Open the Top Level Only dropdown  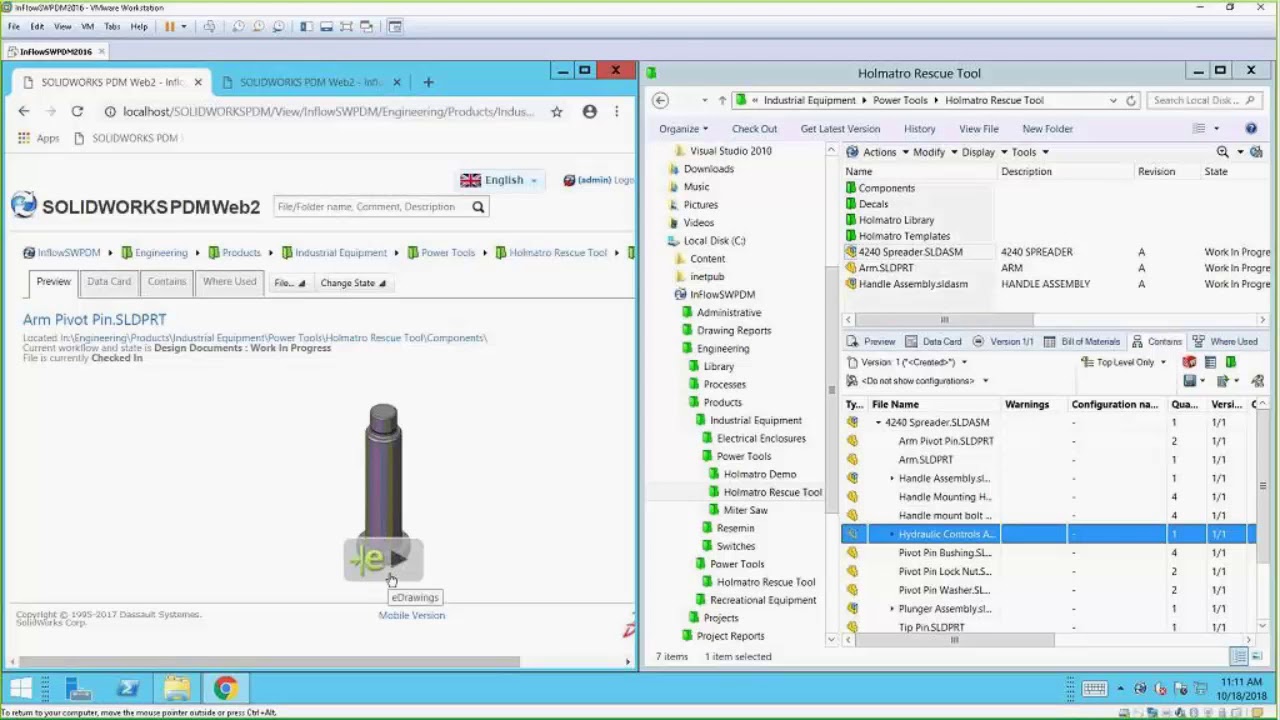pyautogui.click(x=1125, y=362)
